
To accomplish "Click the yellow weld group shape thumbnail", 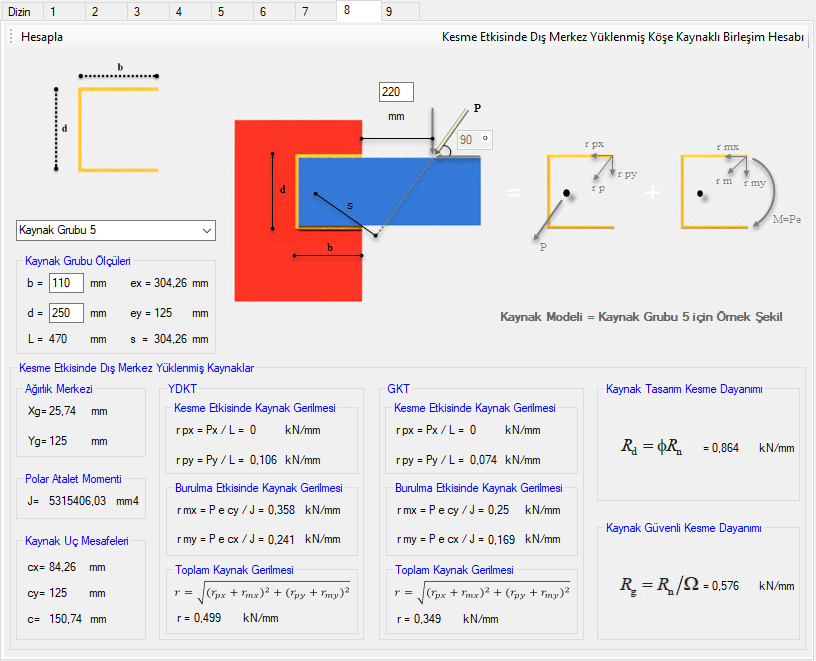I will 118,129.
